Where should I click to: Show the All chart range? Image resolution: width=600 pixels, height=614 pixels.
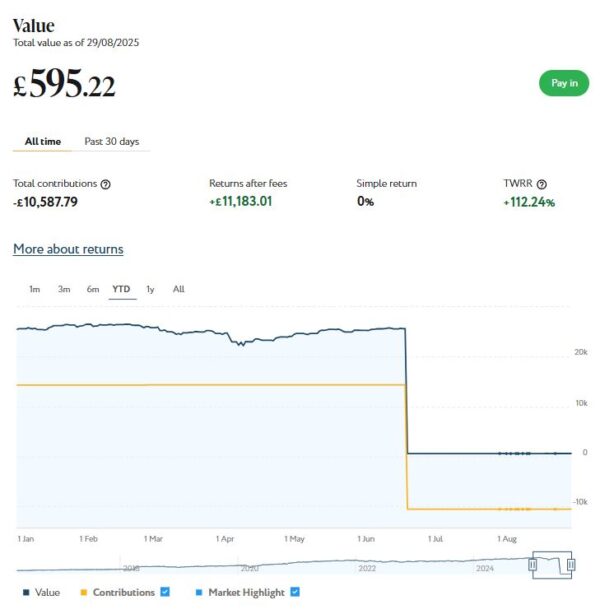click(178, 289)
